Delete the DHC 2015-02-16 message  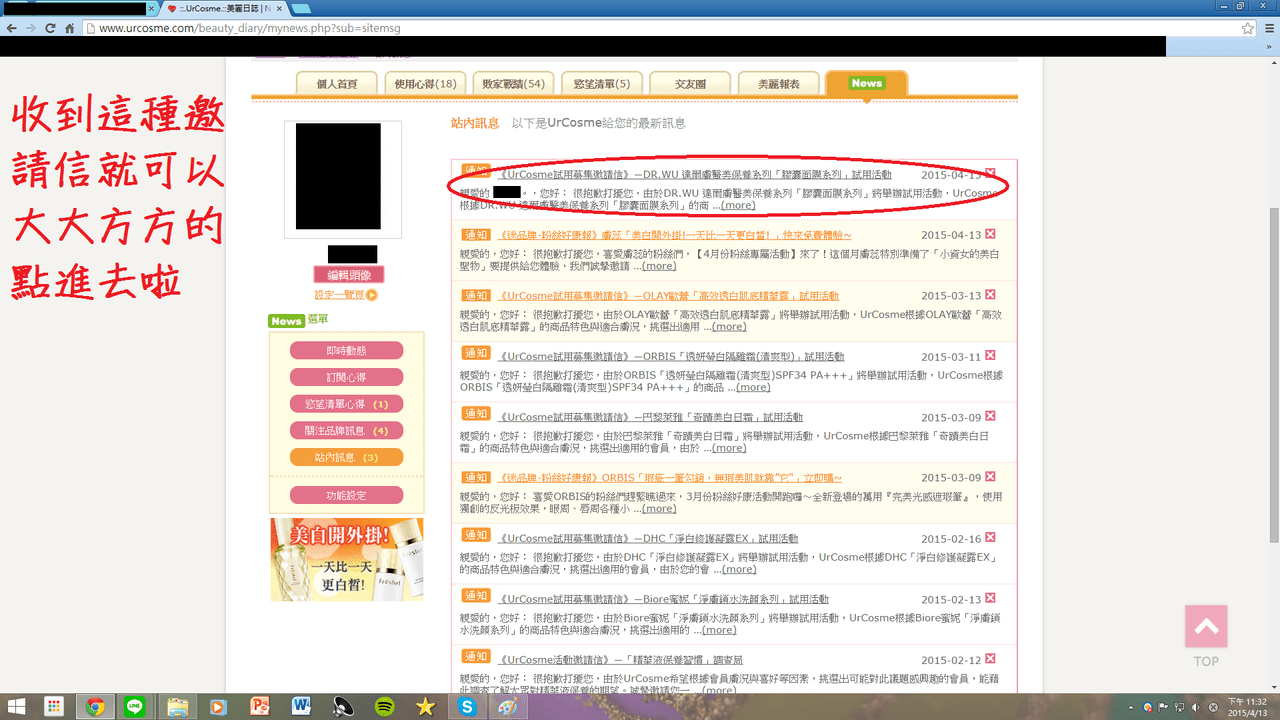[990, 538]
